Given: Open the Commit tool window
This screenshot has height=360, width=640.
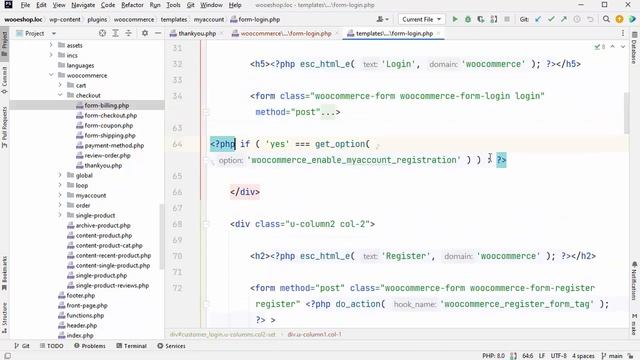Looking at the screenshot, I should click(x=4, y=80).
